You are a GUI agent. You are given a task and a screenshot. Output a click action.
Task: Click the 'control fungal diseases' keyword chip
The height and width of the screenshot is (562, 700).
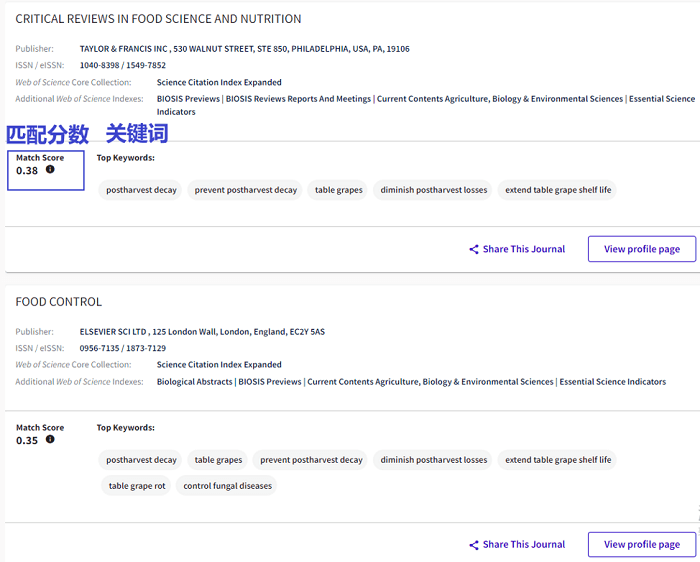228,486
